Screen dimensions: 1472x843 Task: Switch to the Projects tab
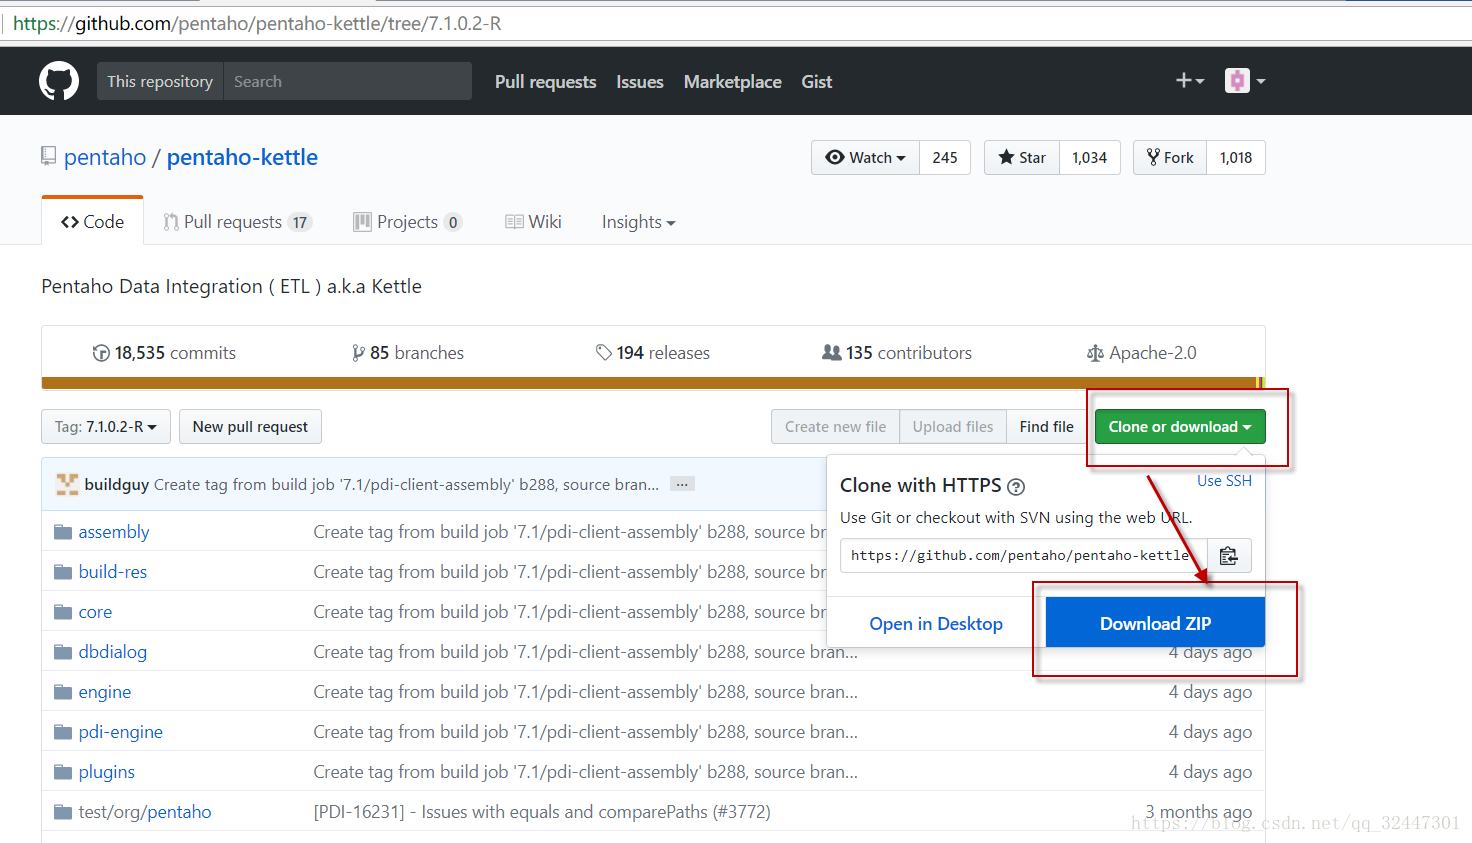pos(407,222)
